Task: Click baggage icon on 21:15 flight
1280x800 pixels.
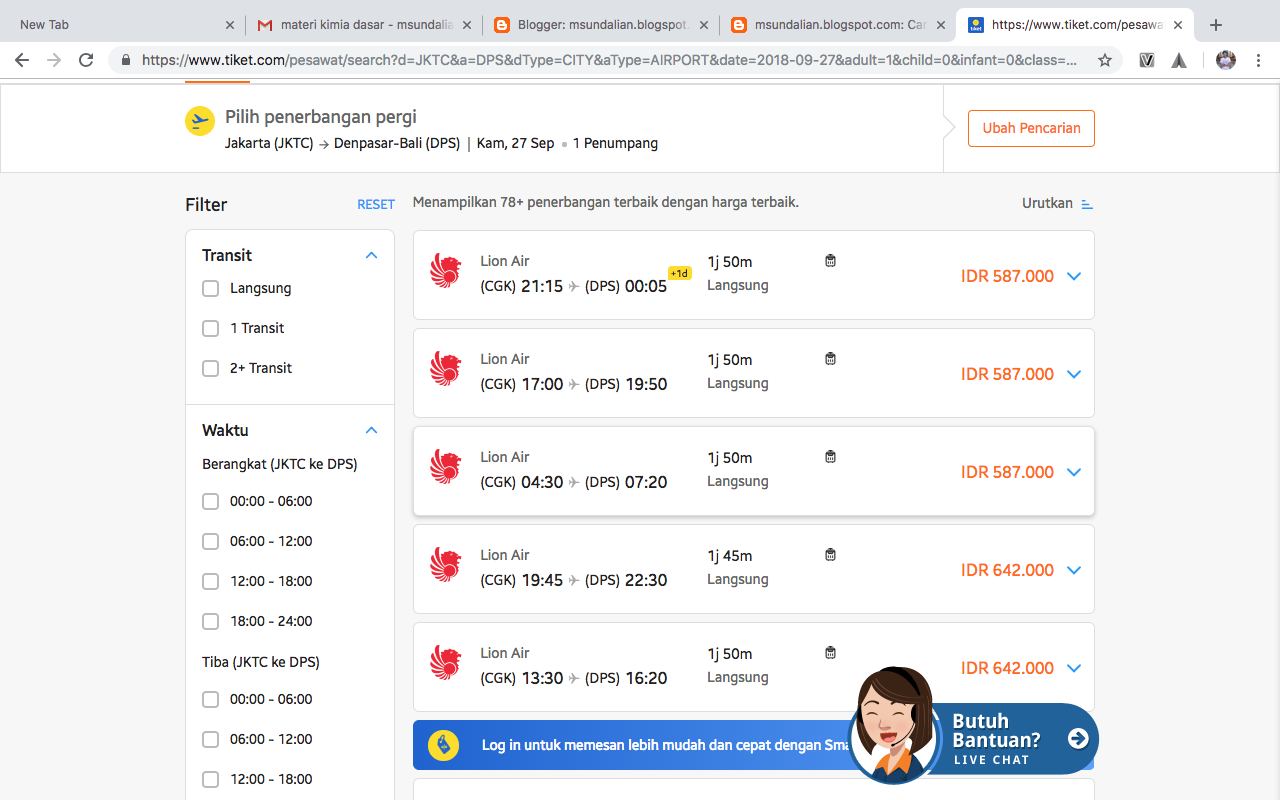Action: tap(830, 261)
